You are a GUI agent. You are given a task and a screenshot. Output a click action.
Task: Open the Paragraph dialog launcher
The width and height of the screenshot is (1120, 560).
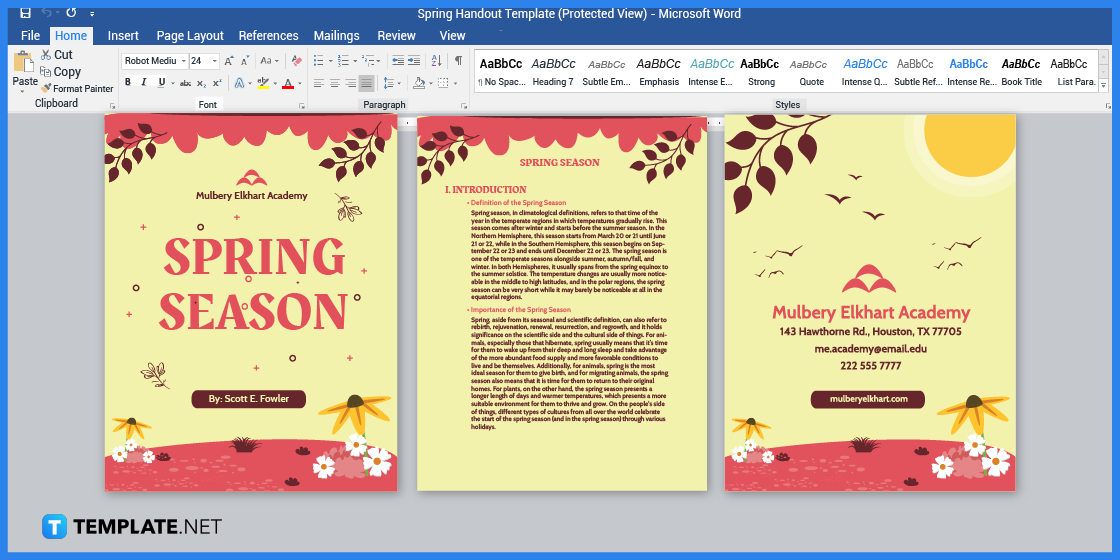click(x=464, y=106)
